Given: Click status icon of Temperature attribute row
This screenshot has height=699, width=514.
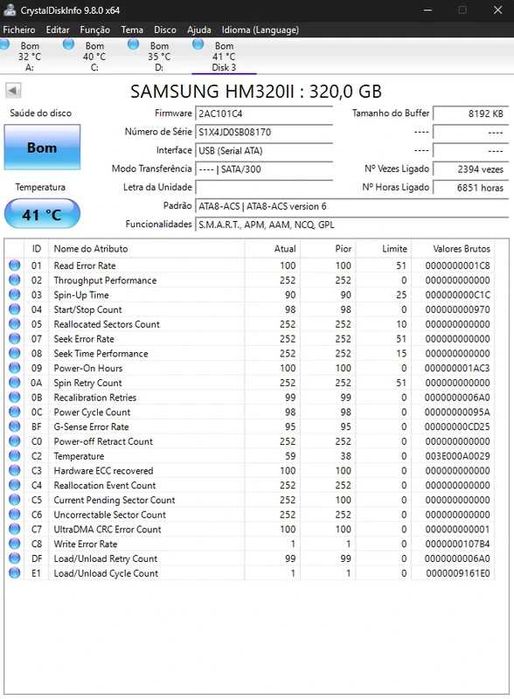Looking at the screenshot, I should (x=14, y=456).
